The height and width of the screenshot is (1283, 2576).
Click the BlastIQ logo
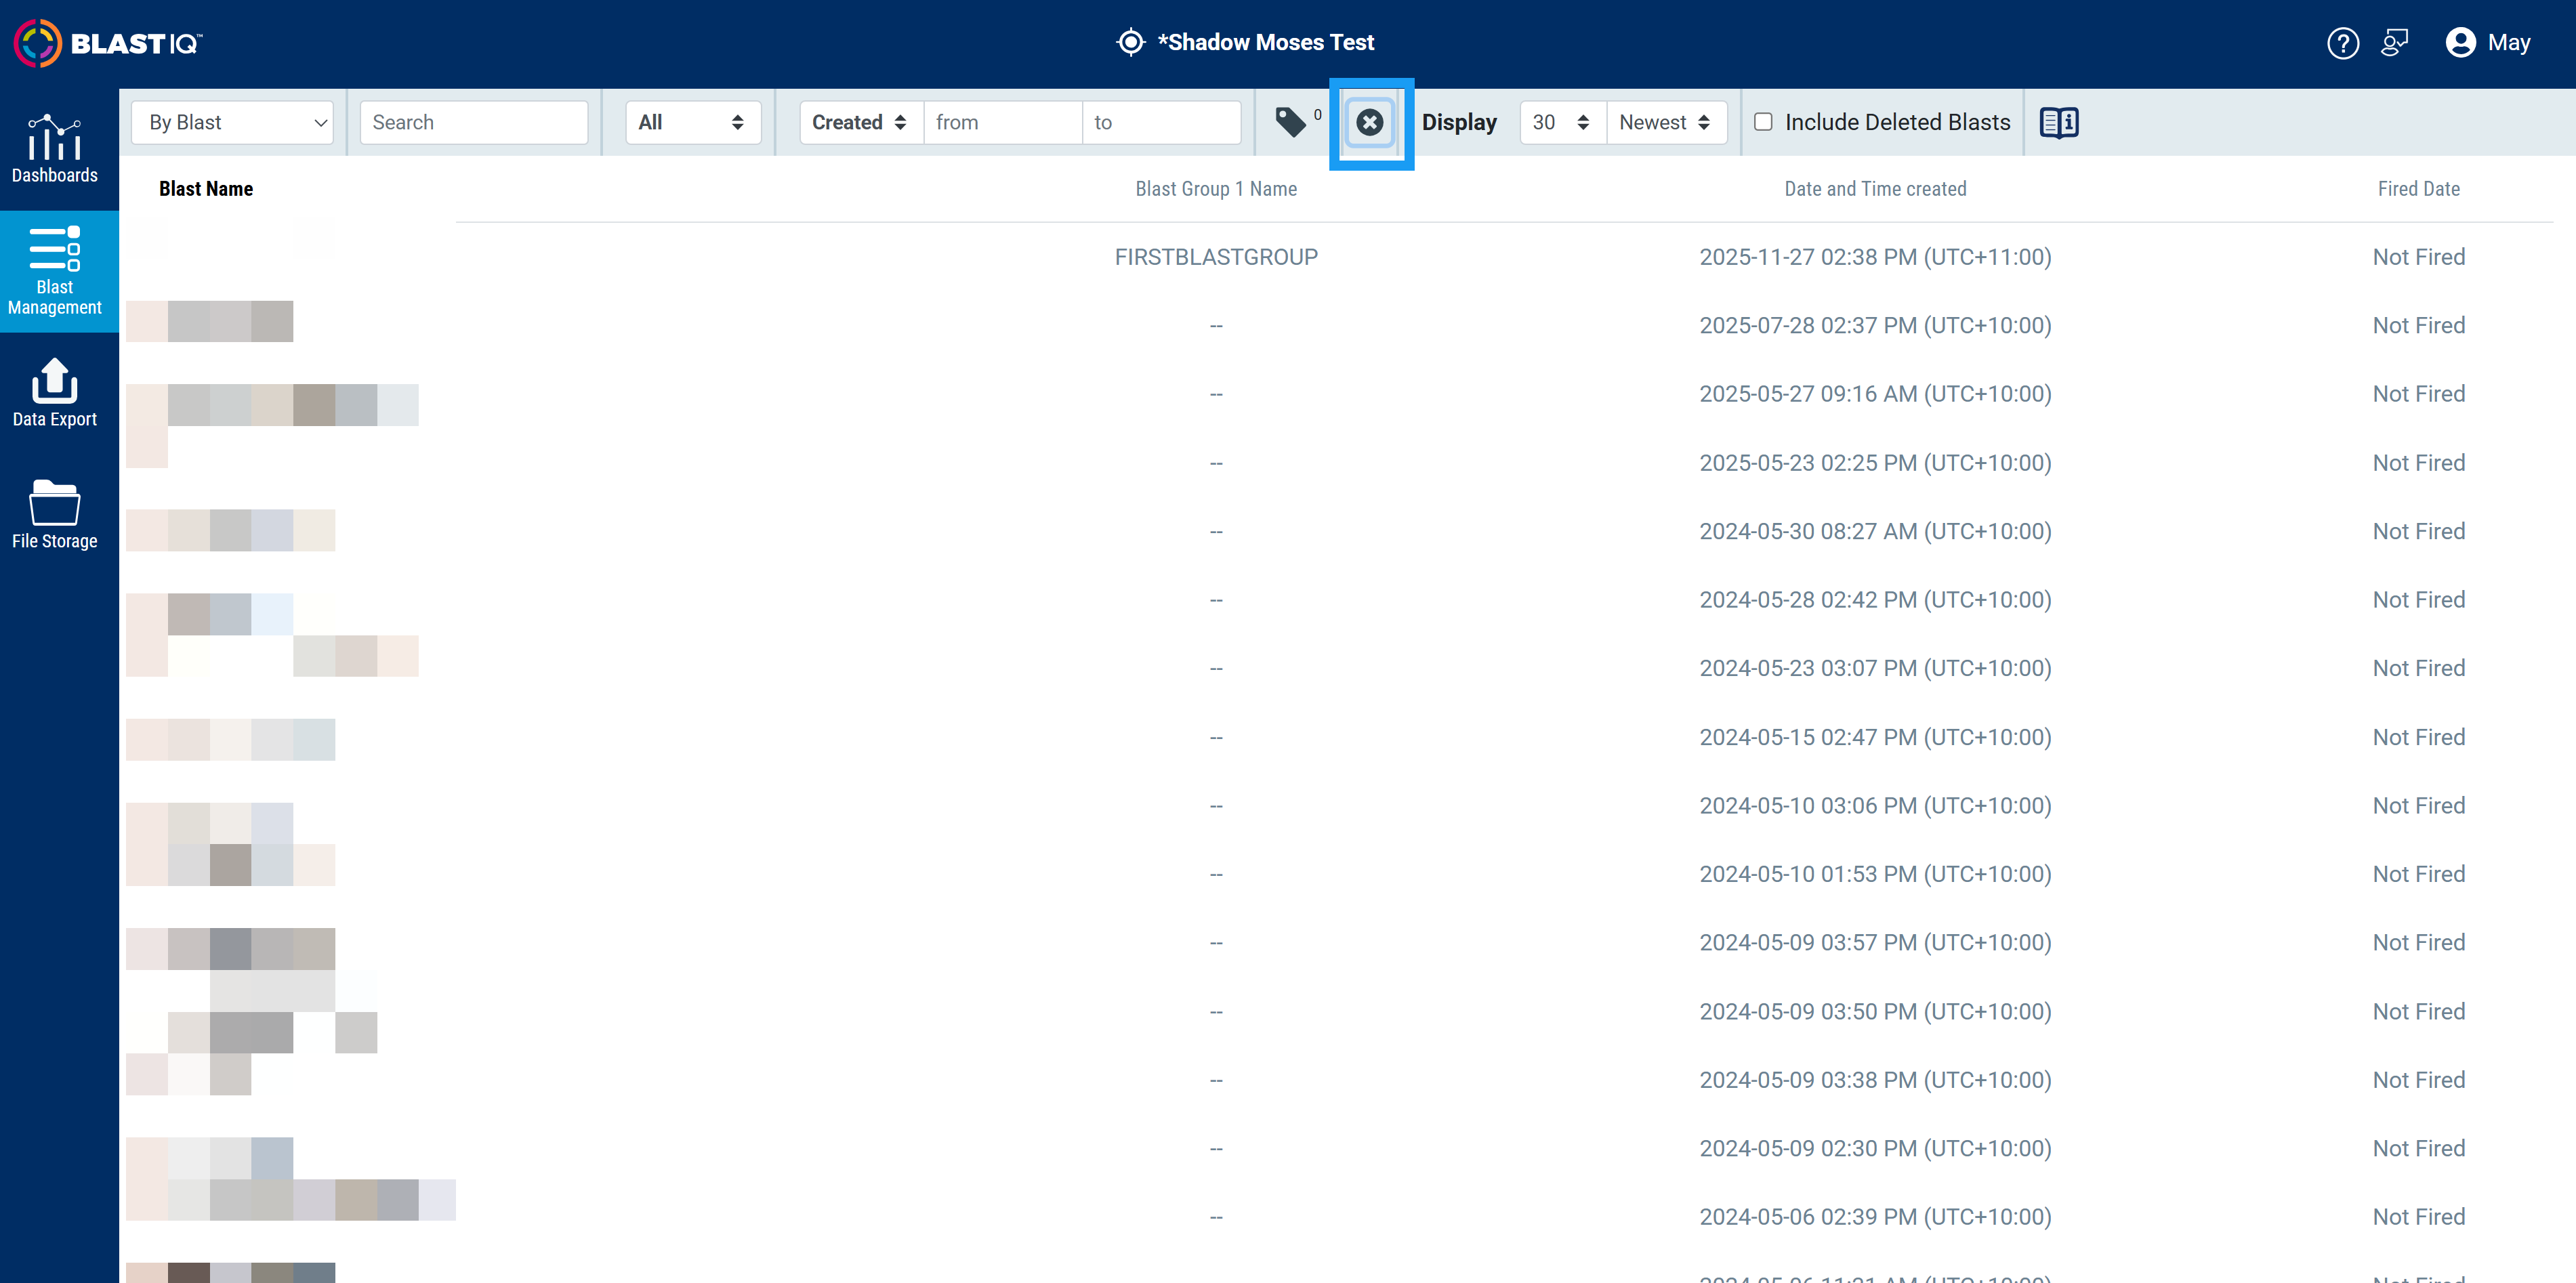[x=108, y=43]
